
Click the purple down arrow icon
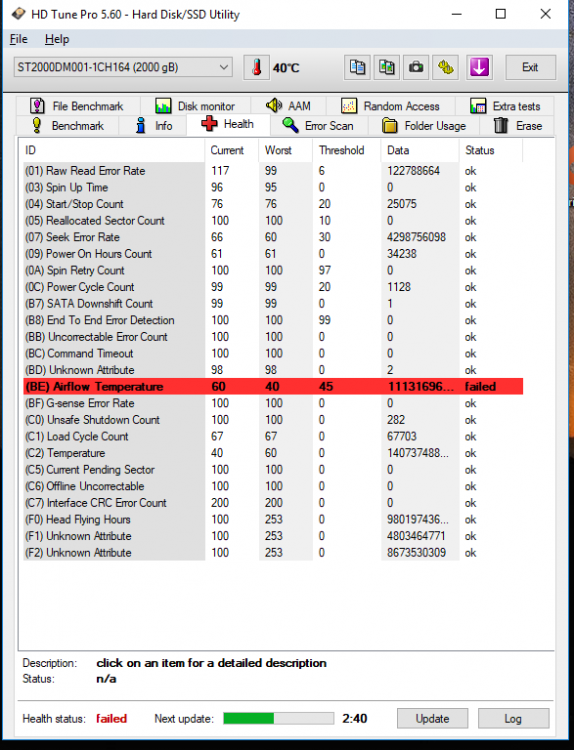click(x=479, y=67)
